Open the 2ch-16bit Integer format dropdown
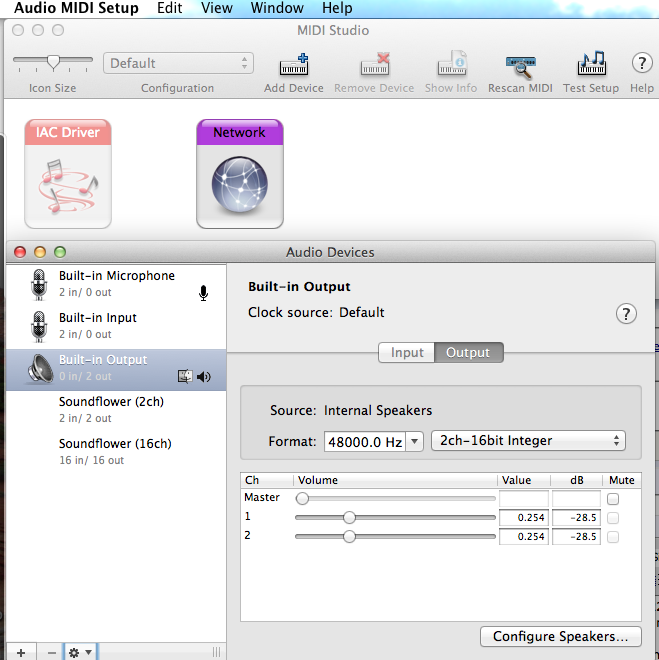 pyautogui.click(x=528, y=441)
